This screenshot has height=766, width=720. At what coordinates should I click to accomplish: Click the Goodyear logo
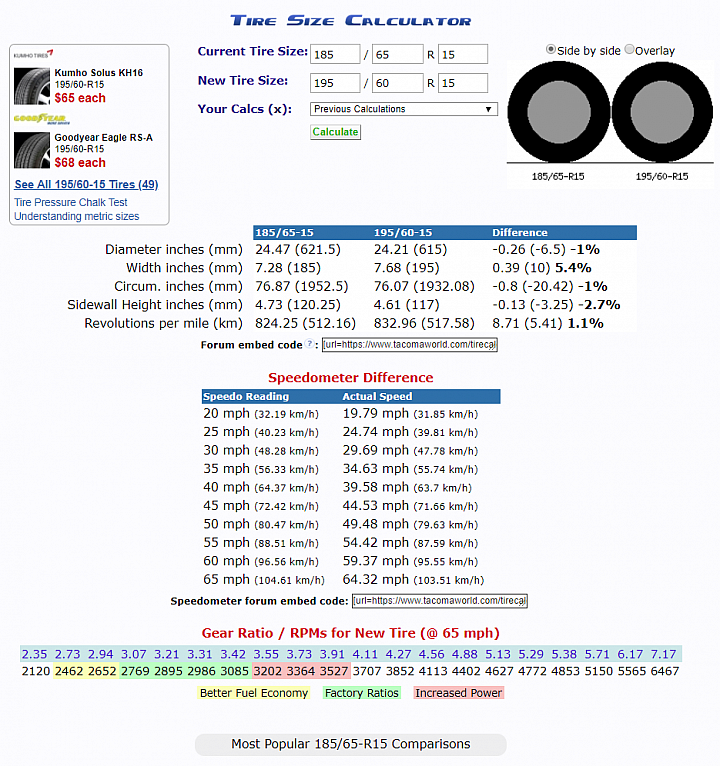pos(42,119)
